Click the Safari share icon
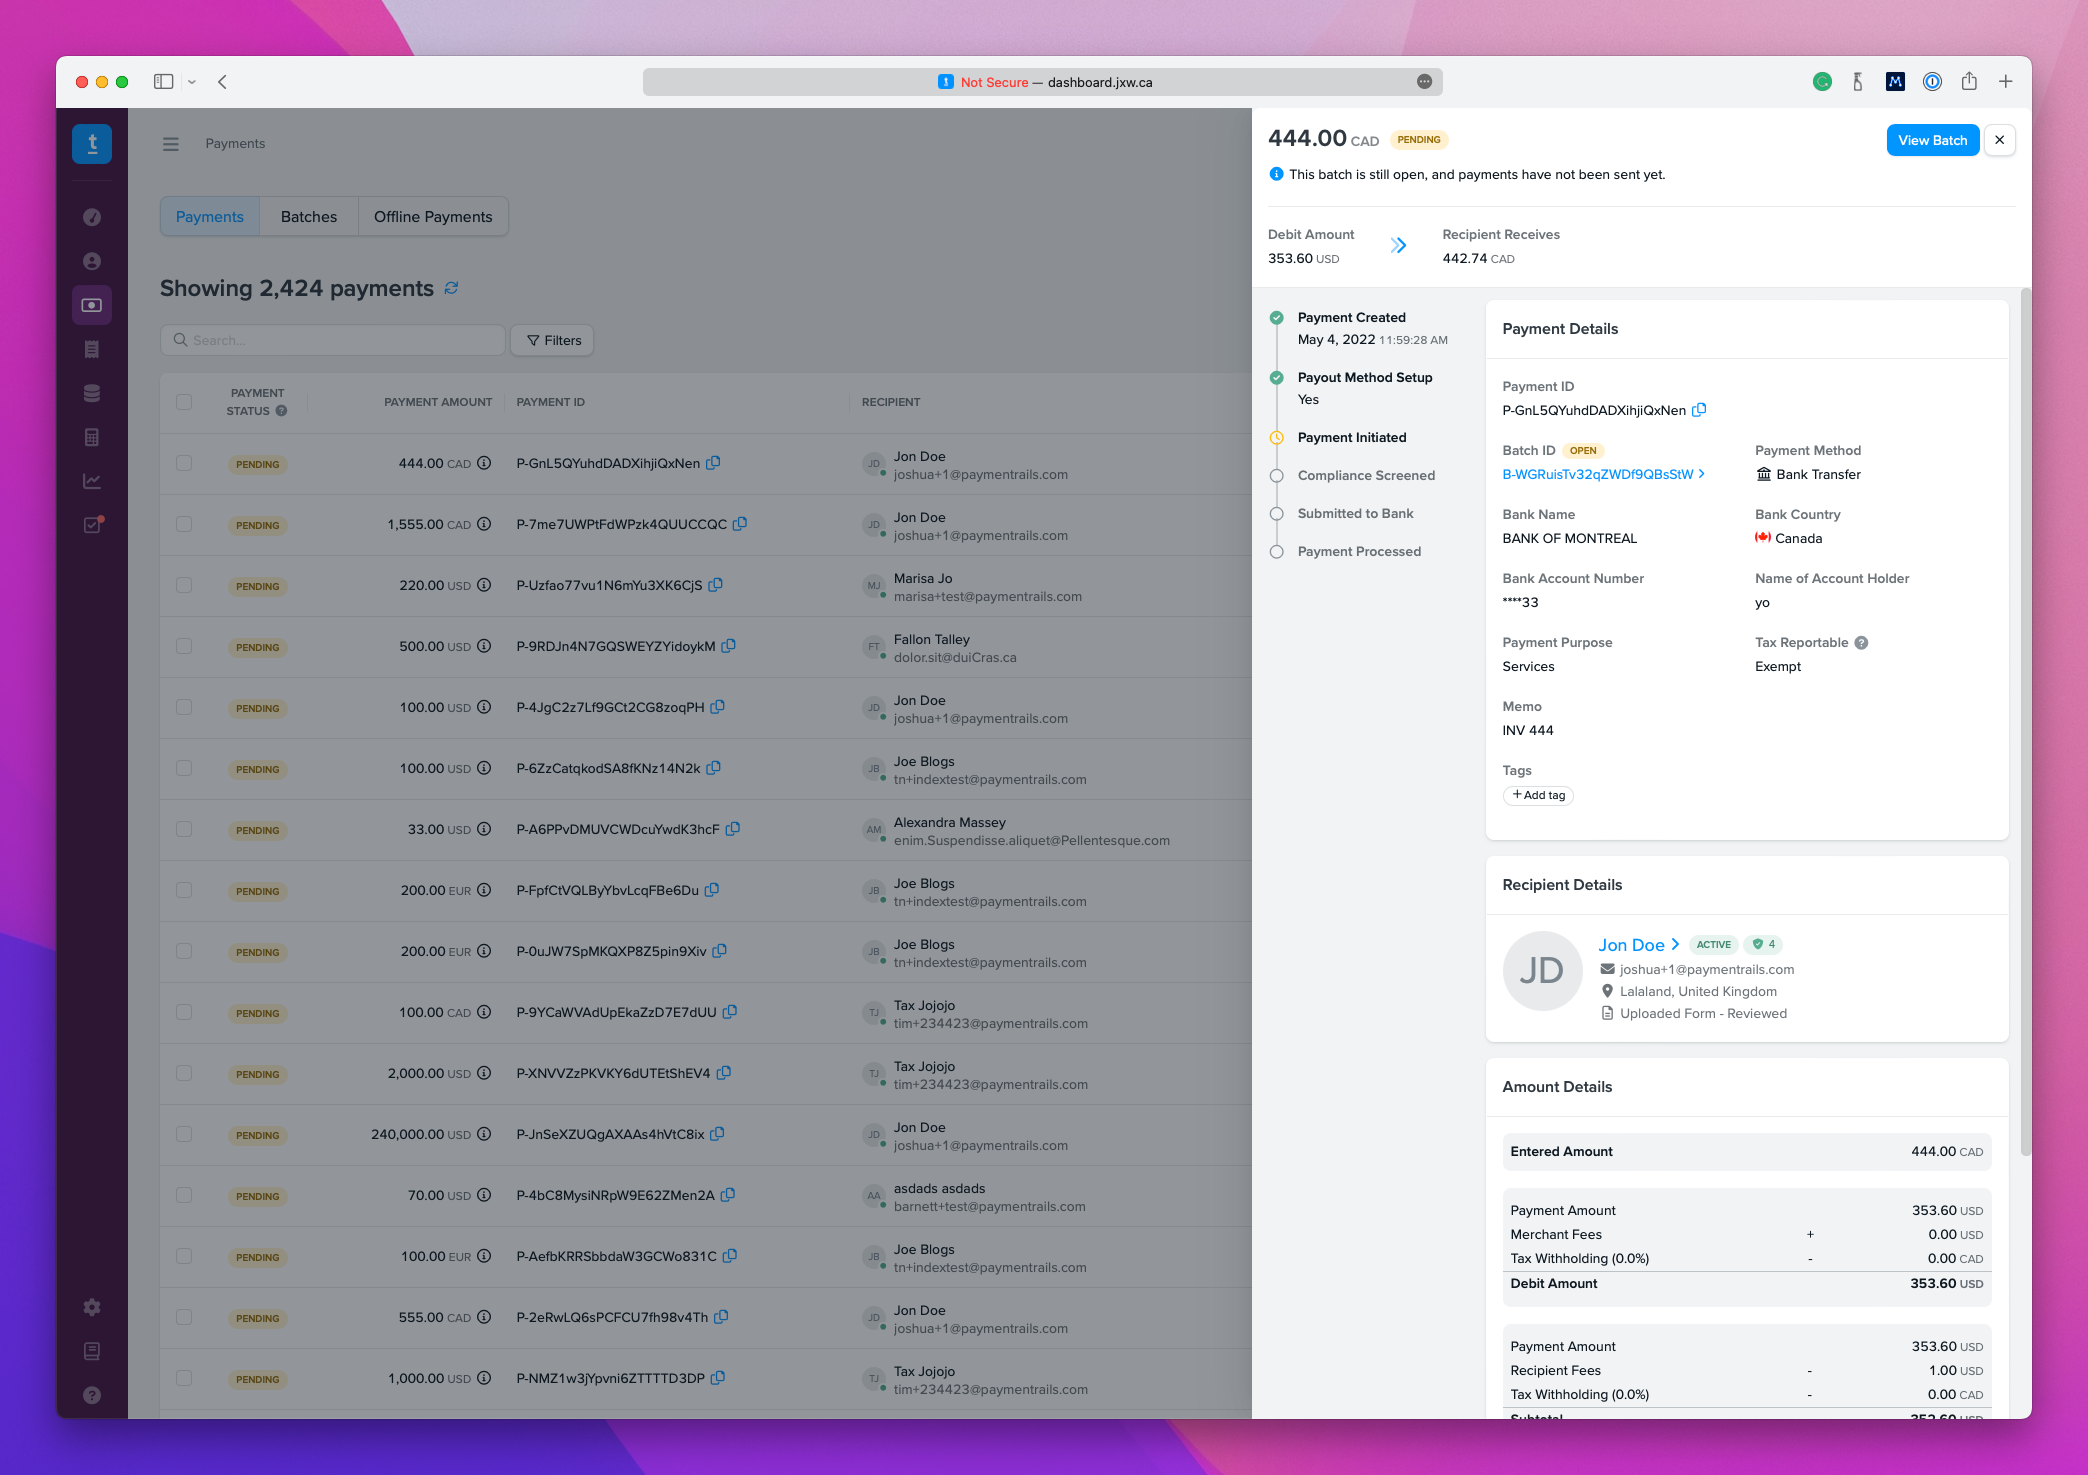 coord(1968,82)
